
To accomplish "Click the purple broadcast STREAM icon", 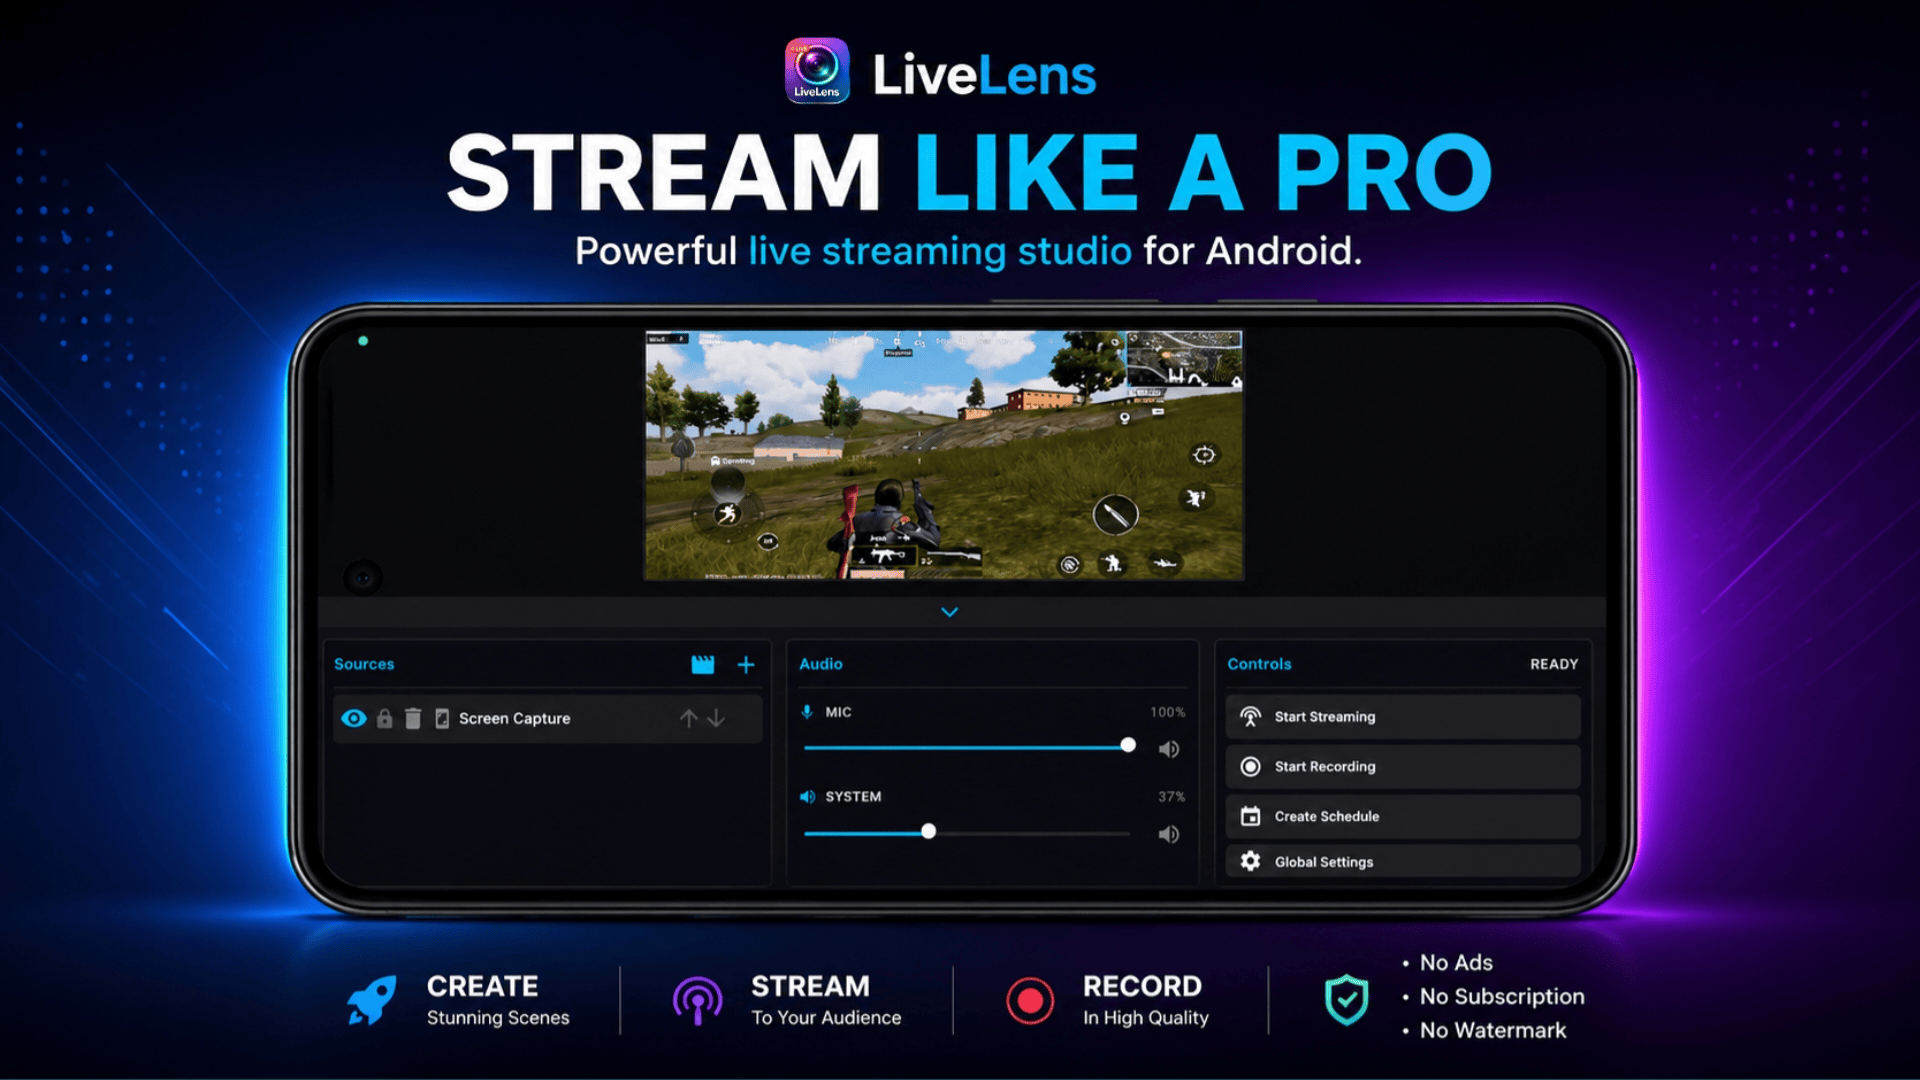I will (x=698, y=1001).
